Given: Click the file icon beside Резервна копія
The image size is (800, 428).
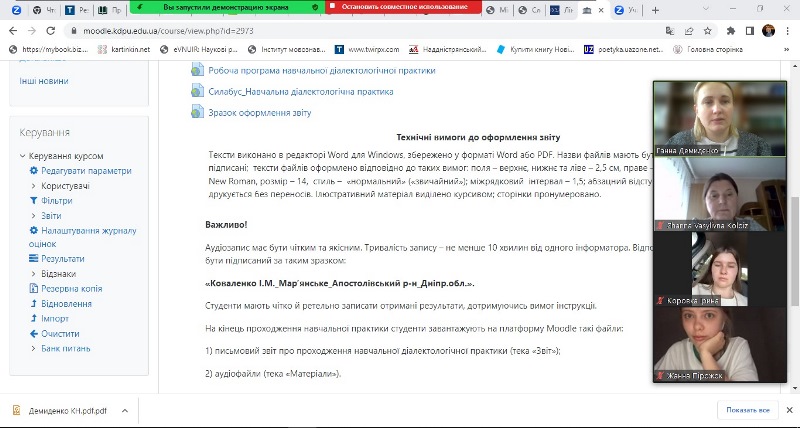Looking at the screenshot, I should 34,288.
